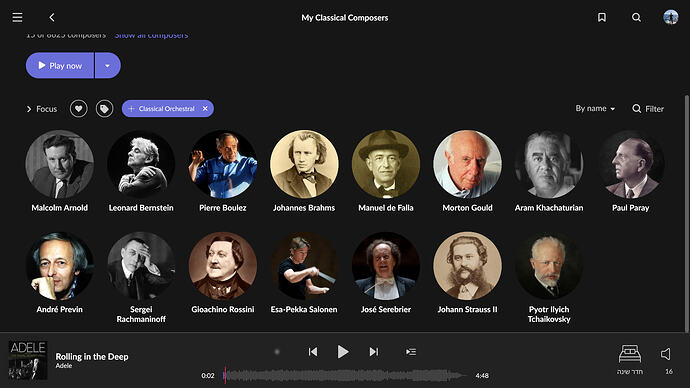Click the volume level 16 value

(x=669, y=372)
